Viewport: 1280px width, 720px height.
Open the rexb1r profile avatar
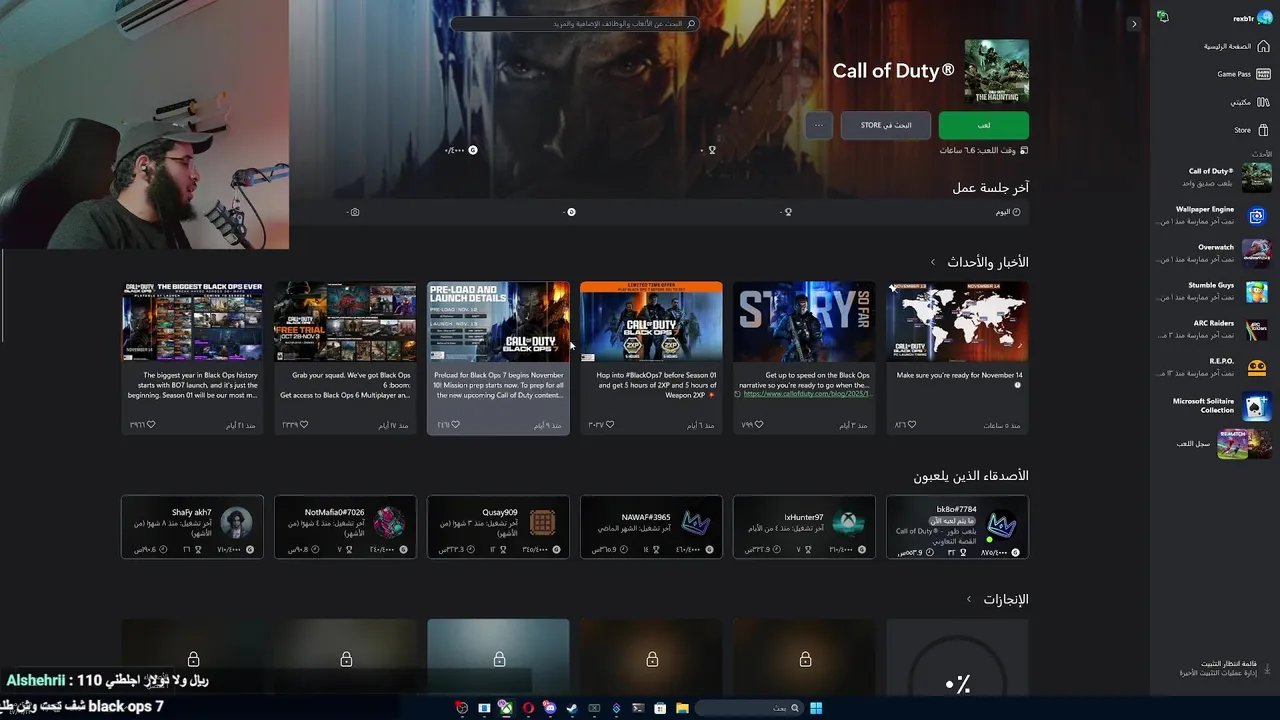(1264, 18)
